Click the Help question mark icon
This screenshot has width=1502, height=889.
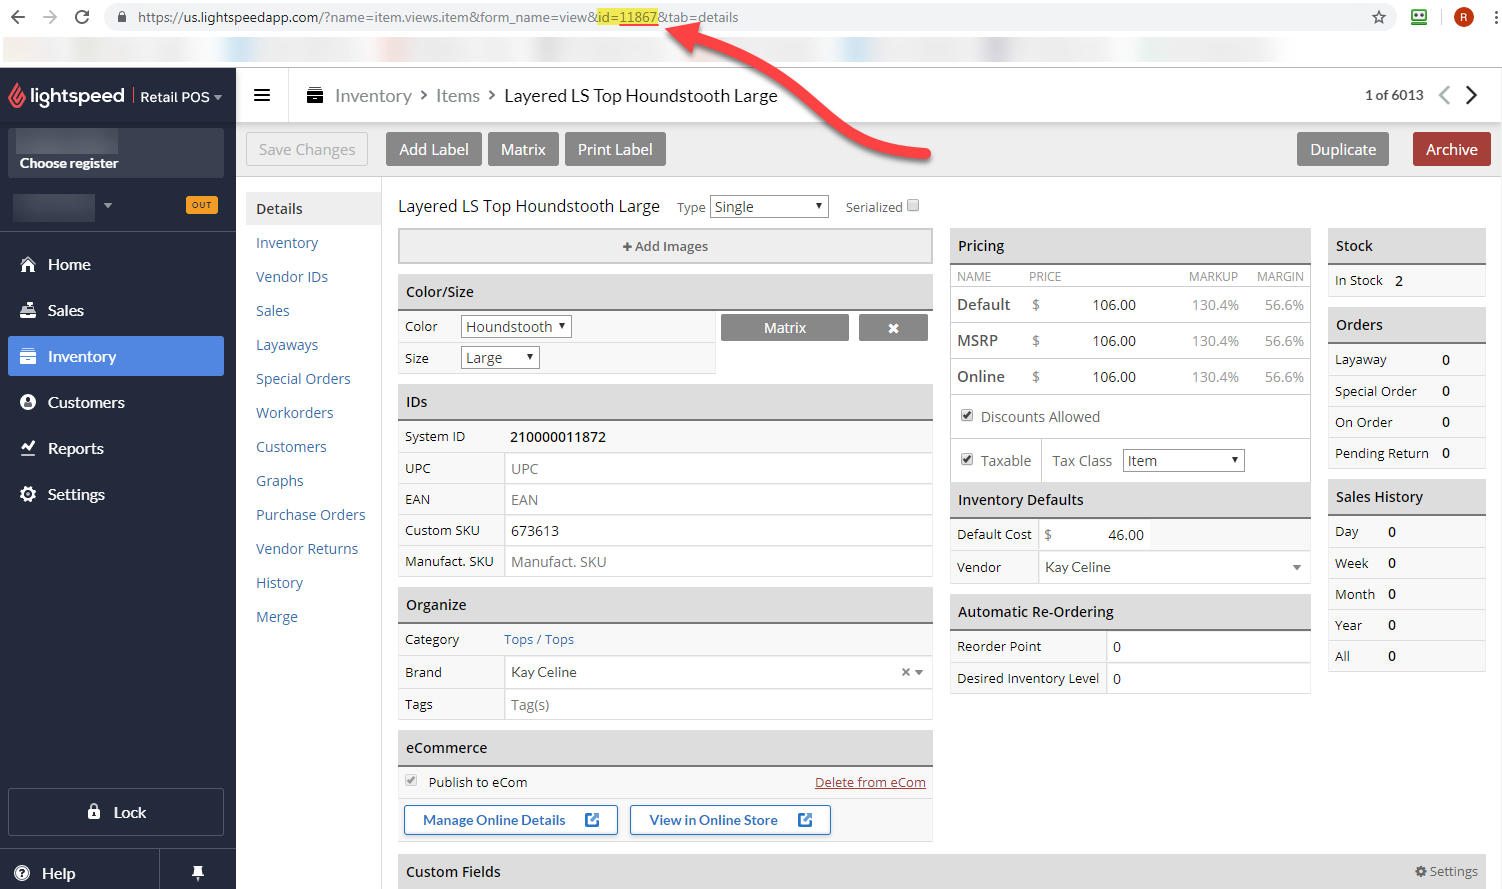(22, 873)
